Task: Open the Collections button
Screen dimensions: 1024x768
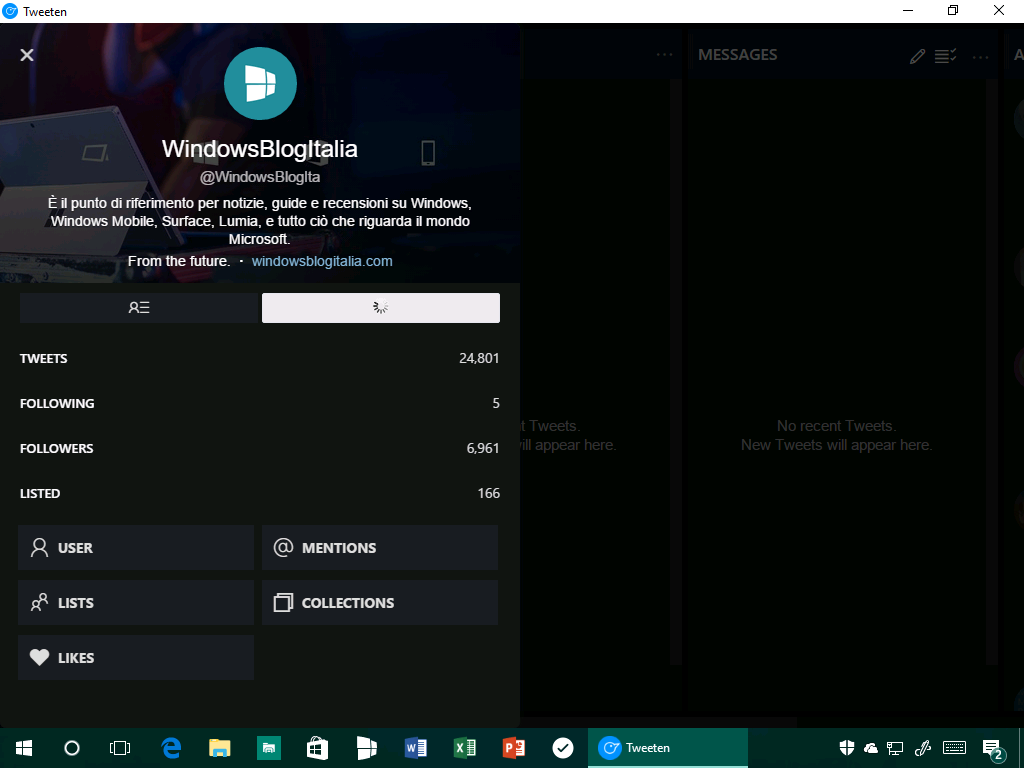Action: click(380, 603)
